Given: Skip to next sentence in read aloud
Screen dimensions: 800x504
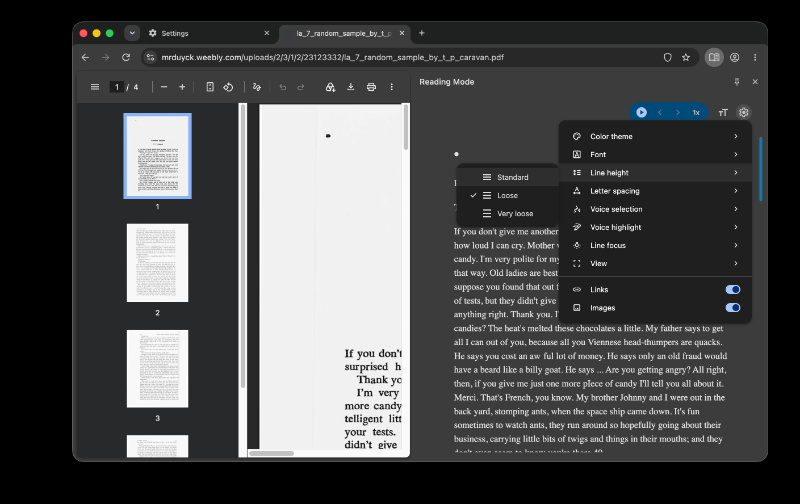Looking at the screenshot, I should click(678, 112).
